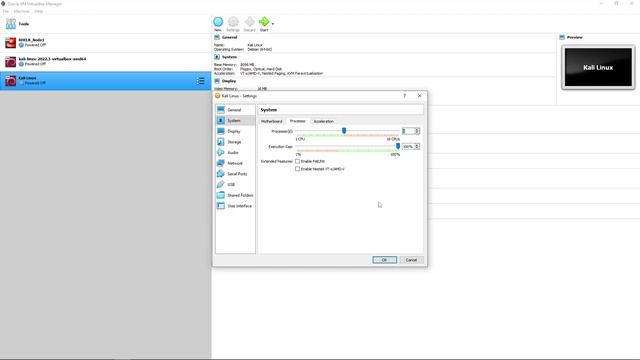Open the USB settings category
This screenshot has height=360, width=640.
point(236,184)
